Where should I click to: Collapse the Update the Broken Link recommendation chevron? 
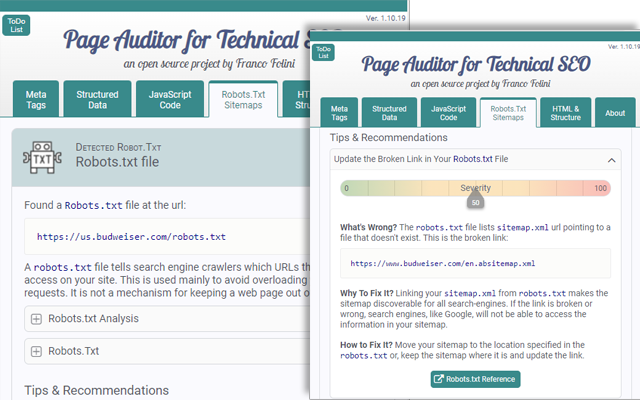[611, 160]
